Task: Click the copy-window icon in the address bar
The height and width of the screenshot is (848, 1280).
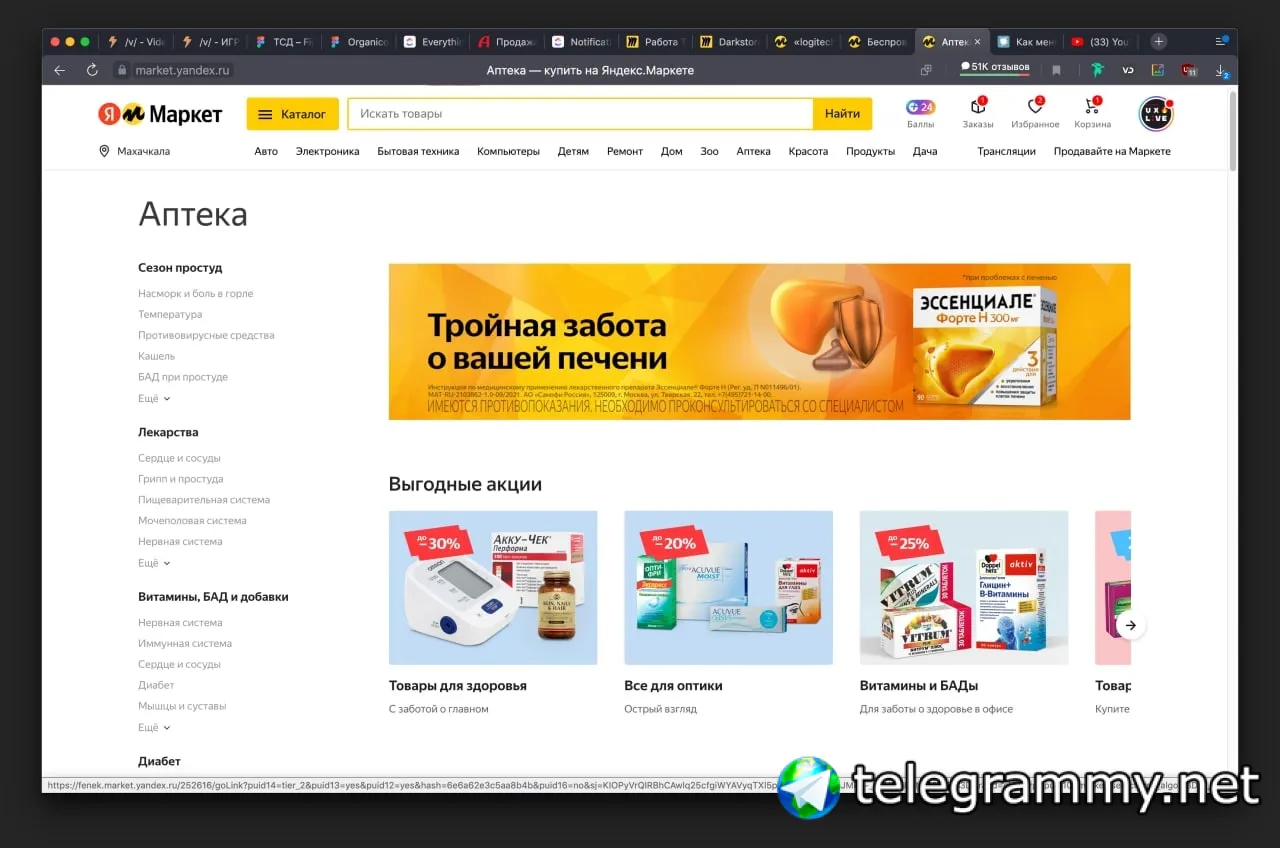Action: 926,70
